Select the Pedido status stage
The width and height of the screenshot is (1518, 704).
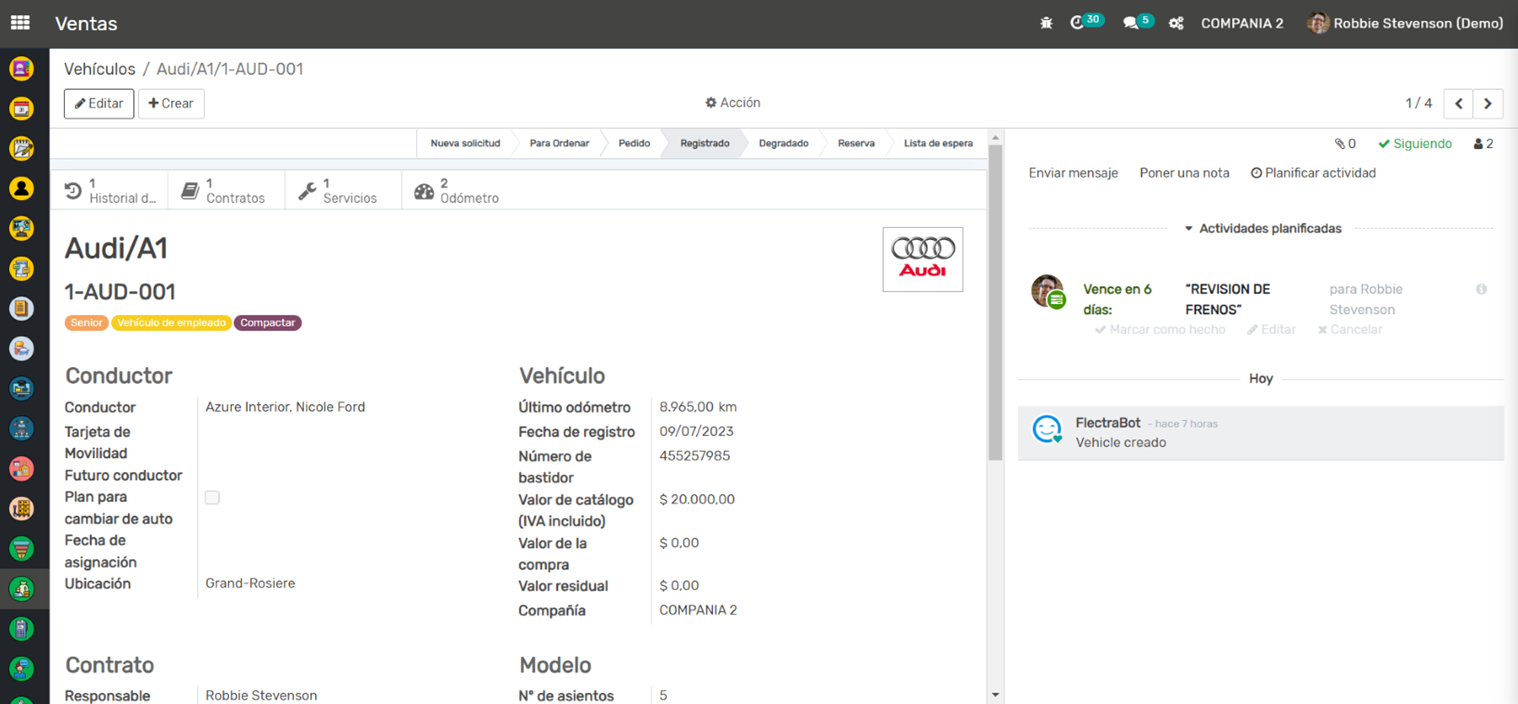coord(634,144)
